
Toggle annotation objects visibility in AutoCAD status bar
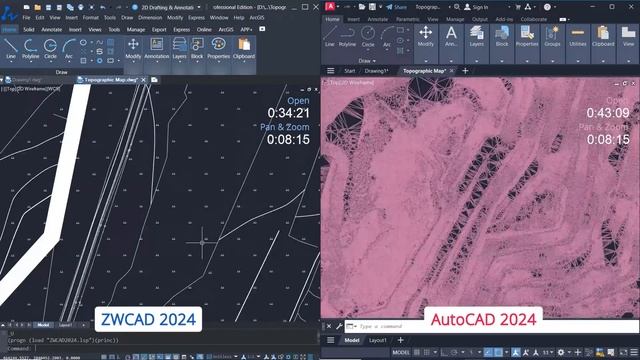[x=516, y=352]
